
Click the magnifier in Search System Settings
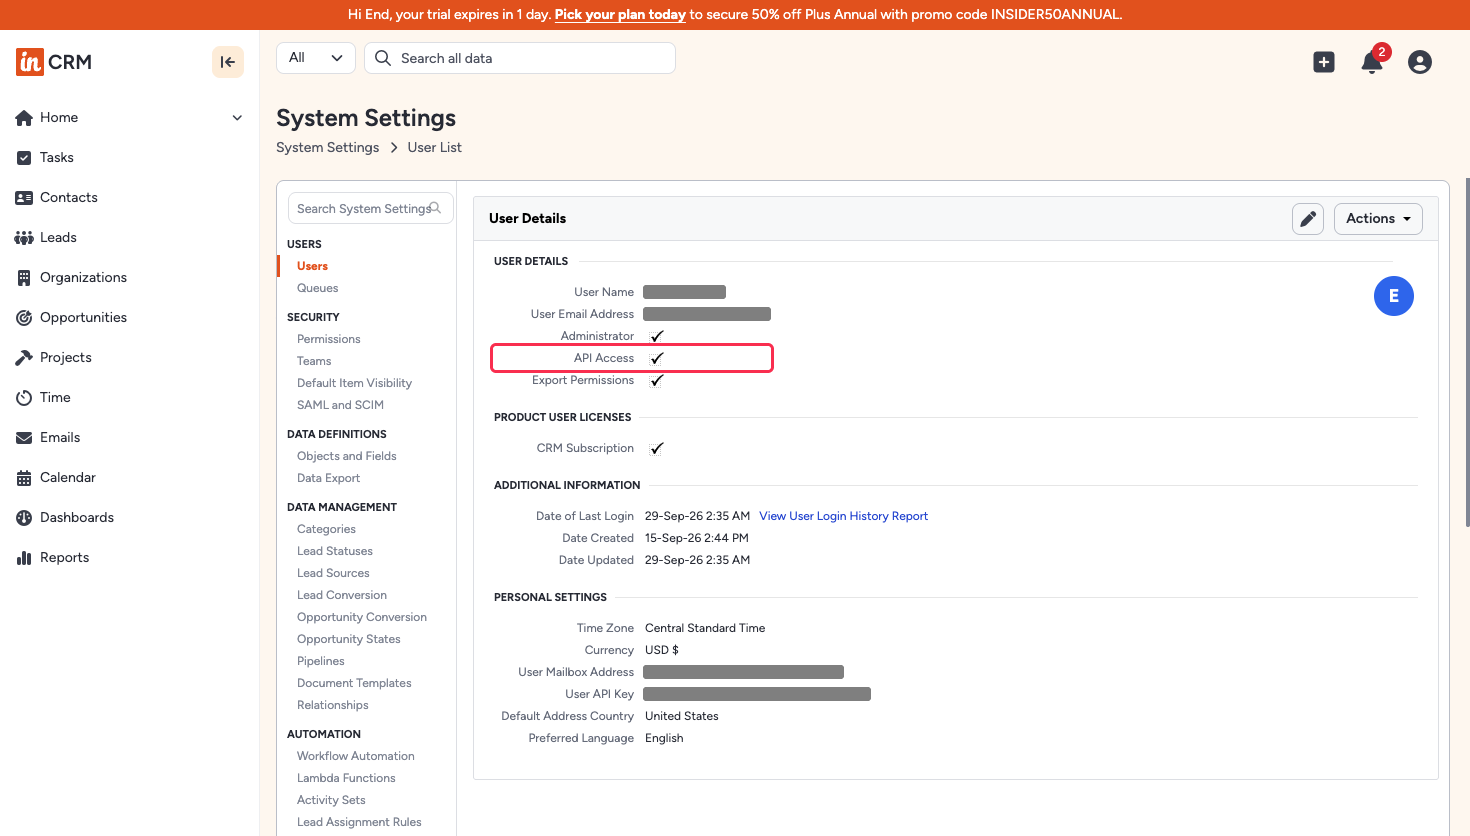(x=435, y=208)
